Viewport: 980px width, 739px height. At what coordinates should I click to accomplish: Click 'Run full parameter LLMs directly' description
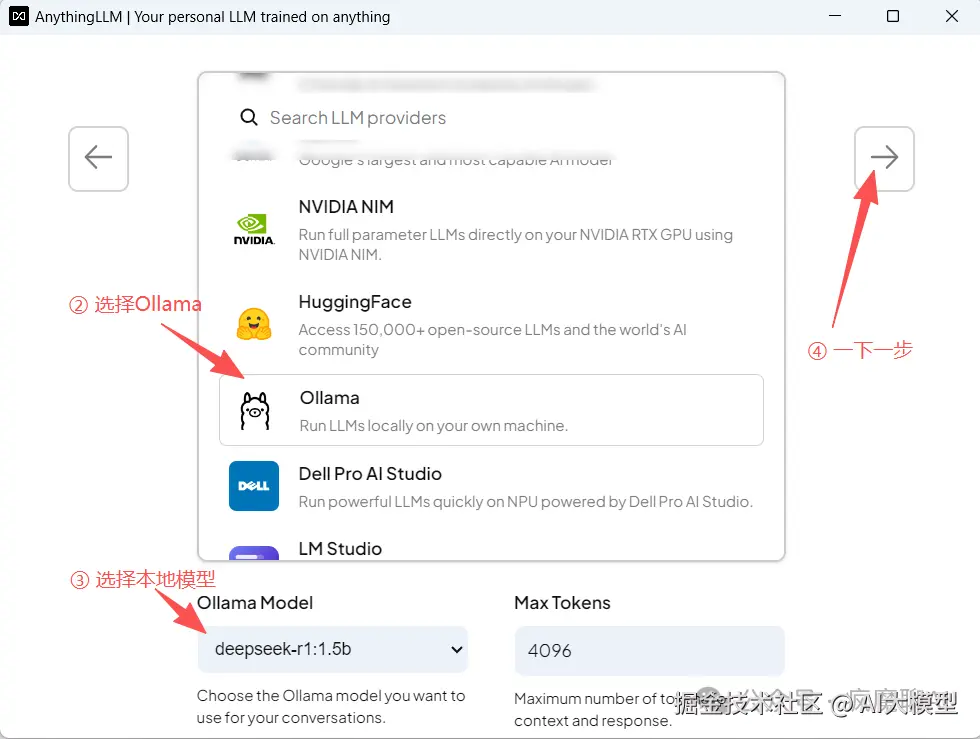tap(516, 244)
